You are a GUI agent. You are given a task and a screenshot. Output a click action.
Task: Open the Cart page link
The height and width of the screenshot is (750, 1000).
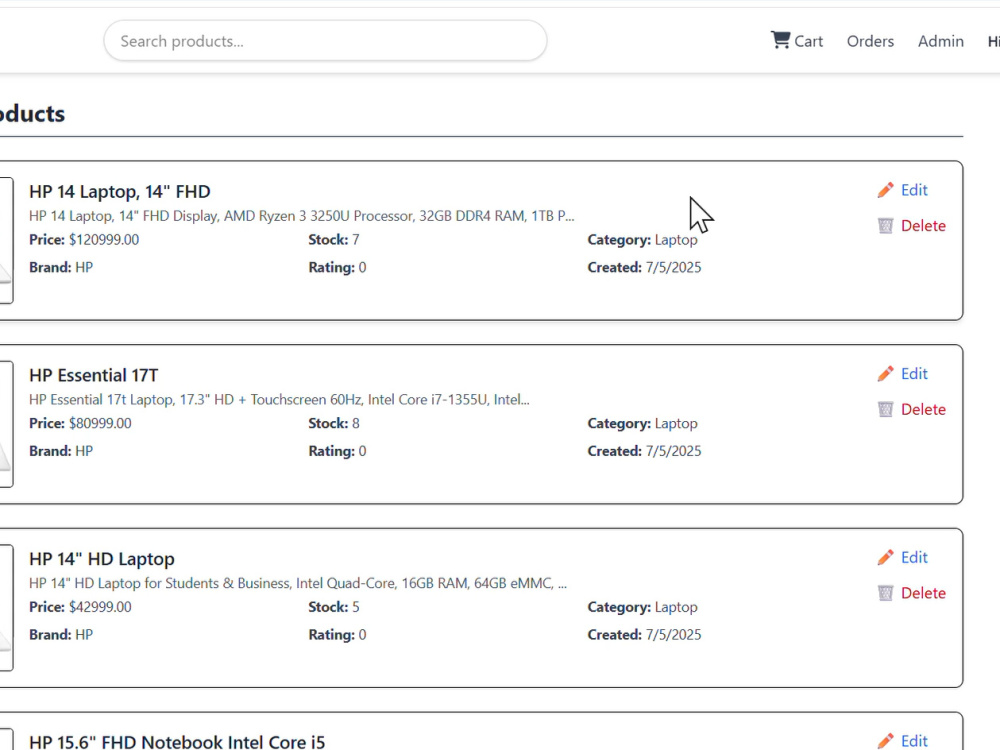click(797, 41)
